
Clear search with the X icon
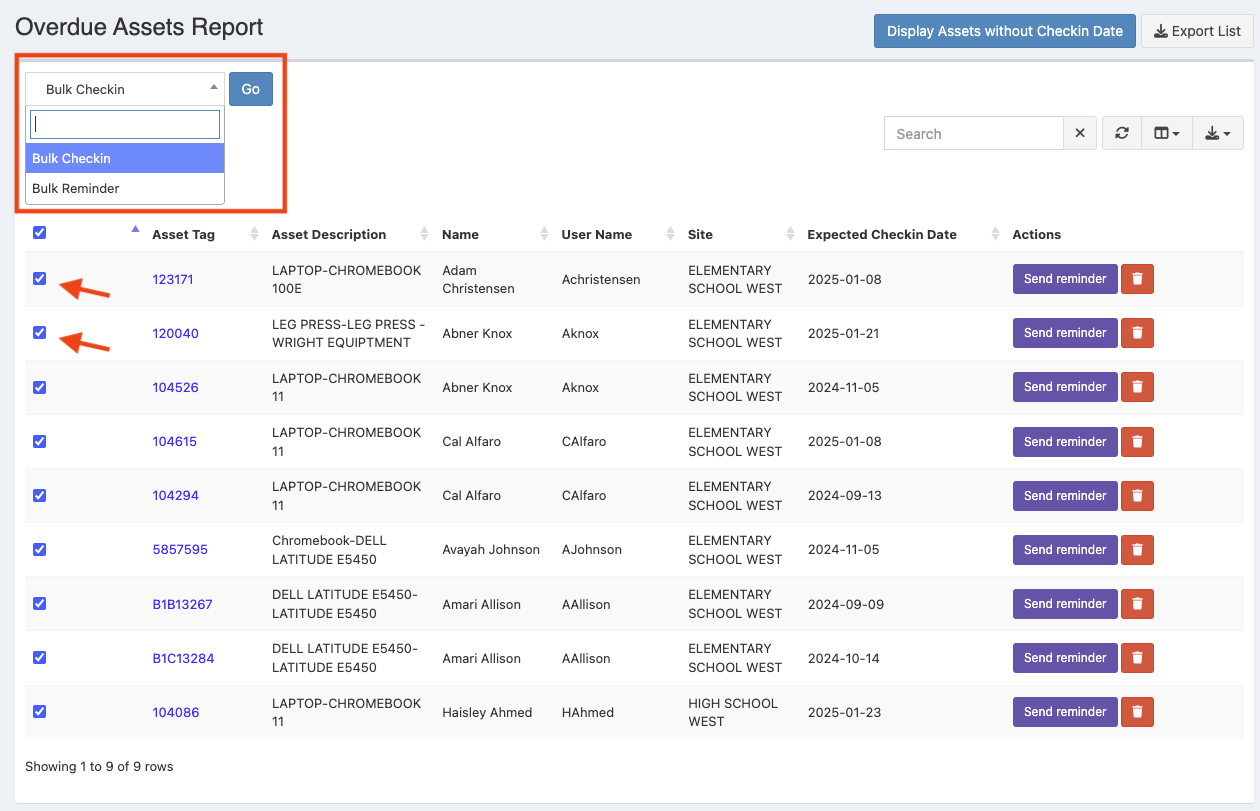click(1080, 133)
